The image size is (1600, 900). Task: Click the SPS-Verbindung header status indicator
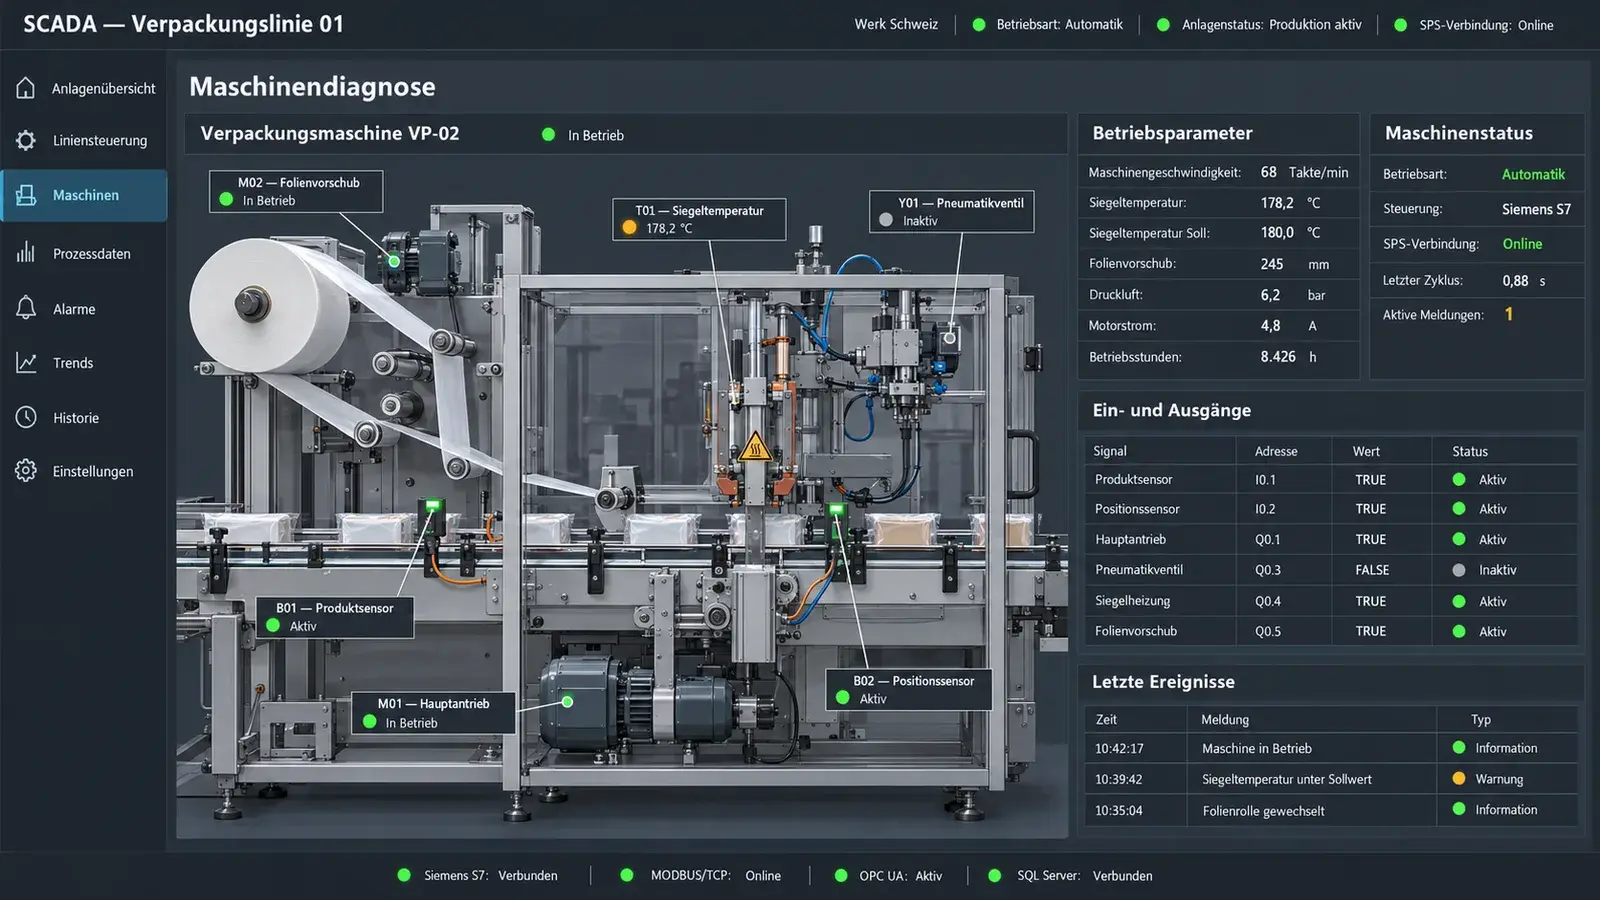pyautogui.click(x=1401, y=25)
